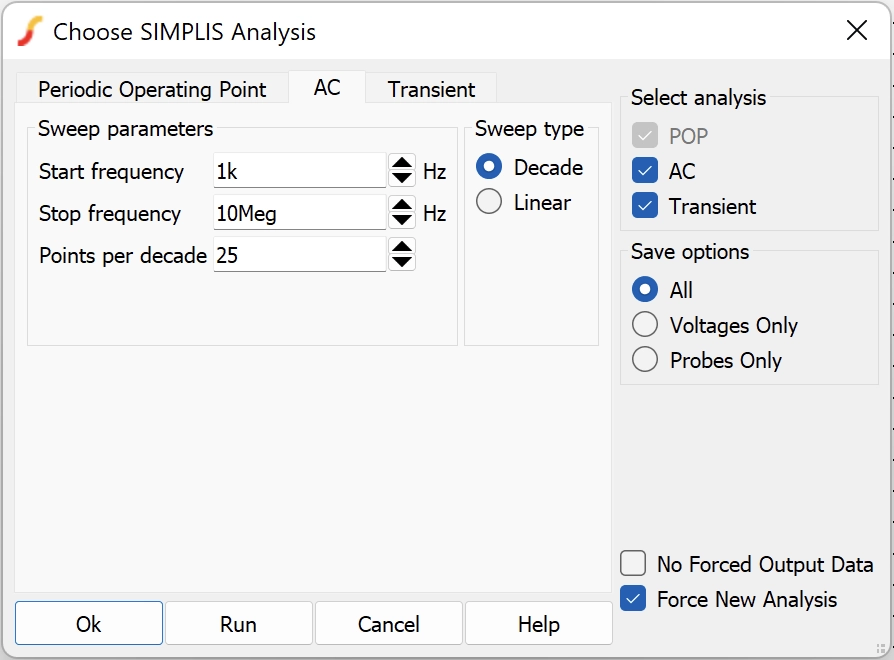Select the Decade sweep type
This screenshot has height=660, width=894.
tap(489, 166)
